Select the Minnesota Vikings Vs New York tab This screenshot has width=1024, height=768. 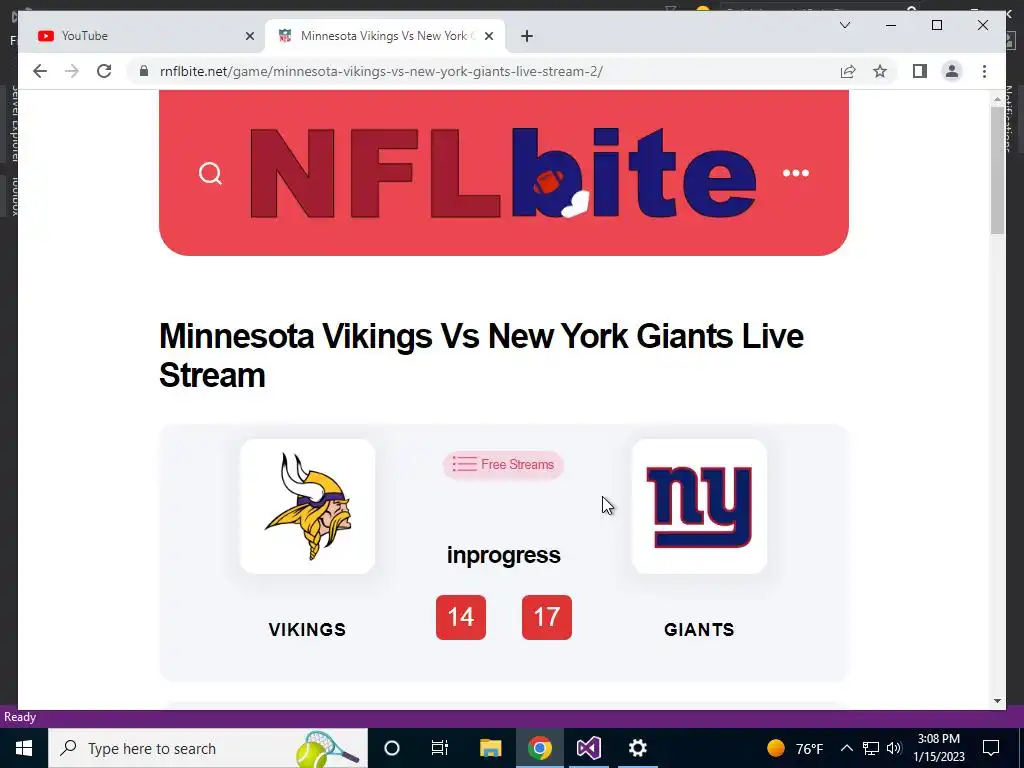pos(385,36)
